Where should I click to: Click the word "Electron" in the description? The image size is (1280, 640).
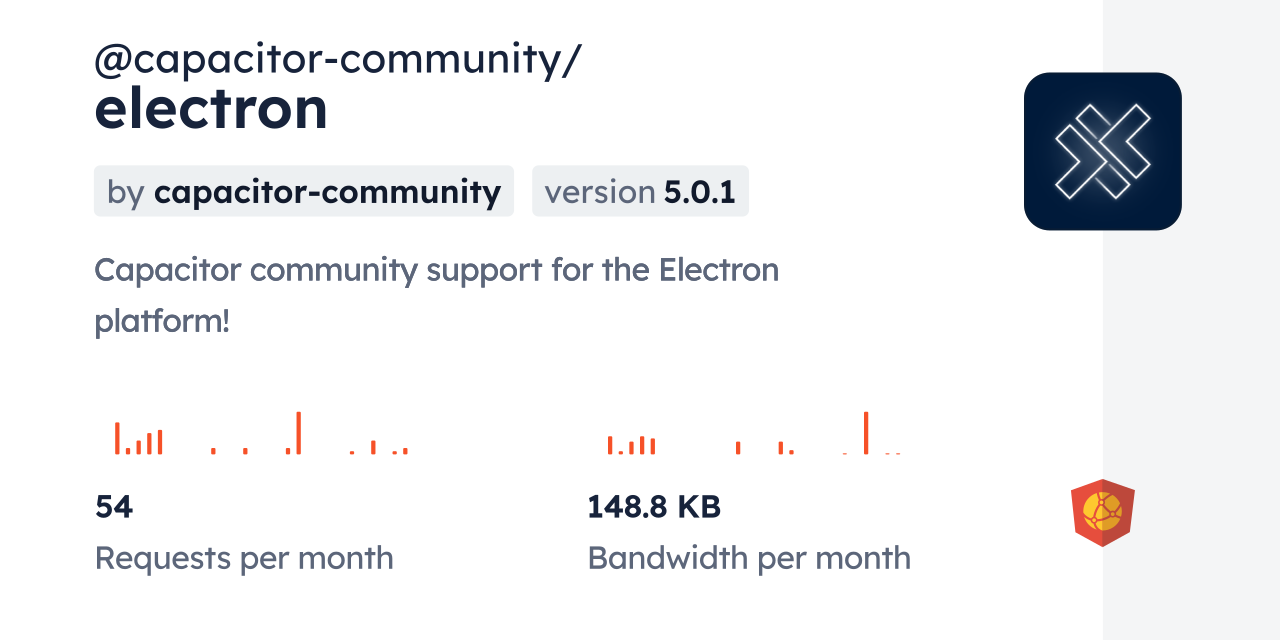[718, 270]
